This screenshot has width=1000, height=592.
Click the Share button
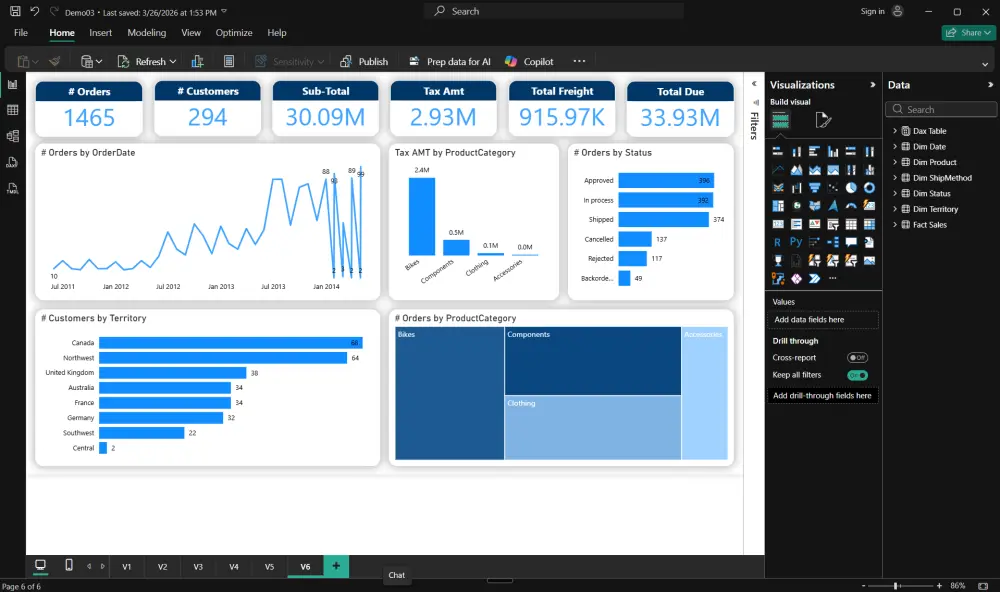tap(969, 33)
